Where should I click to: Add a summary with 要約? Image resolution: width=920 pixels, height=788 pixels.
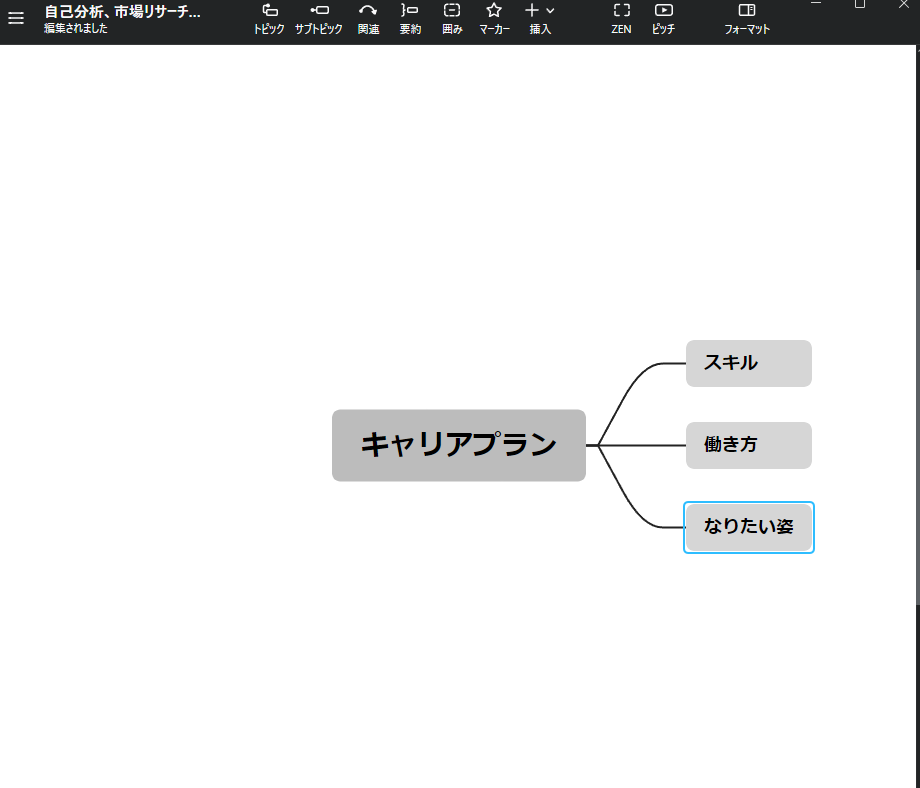[410, 19]
